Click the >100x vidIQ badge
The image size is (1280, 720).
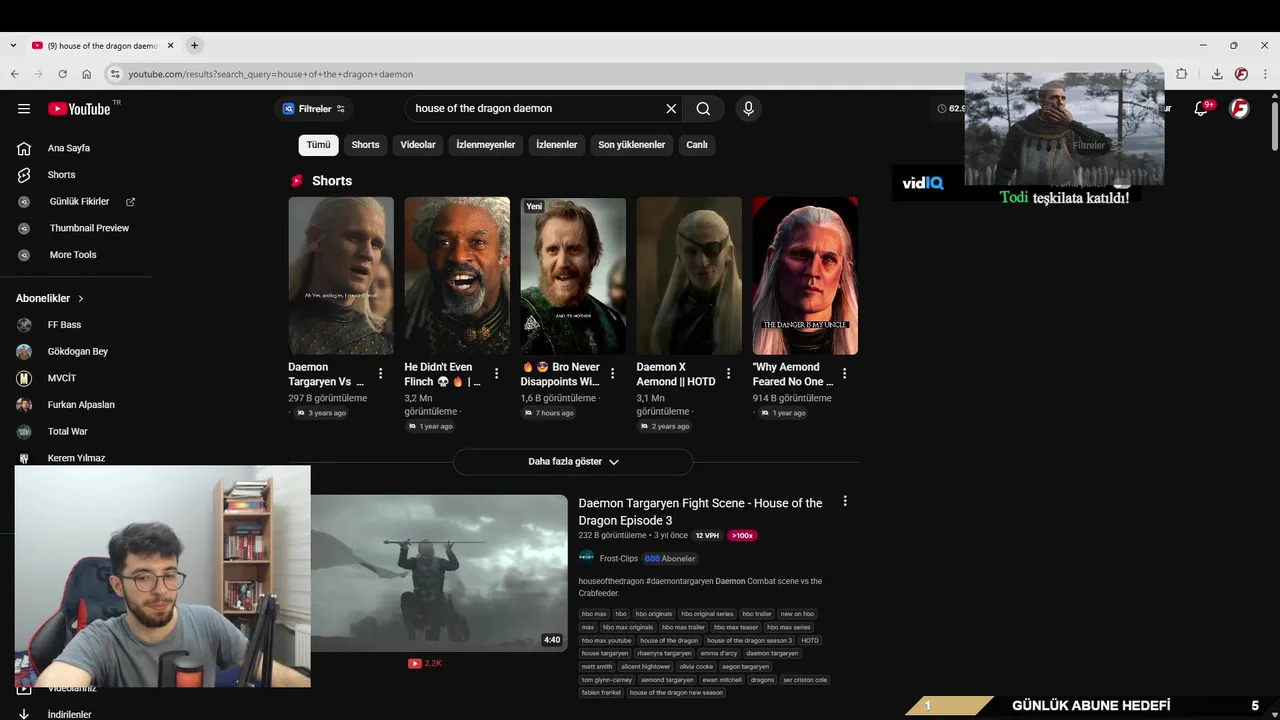click(x=742, y=536)
